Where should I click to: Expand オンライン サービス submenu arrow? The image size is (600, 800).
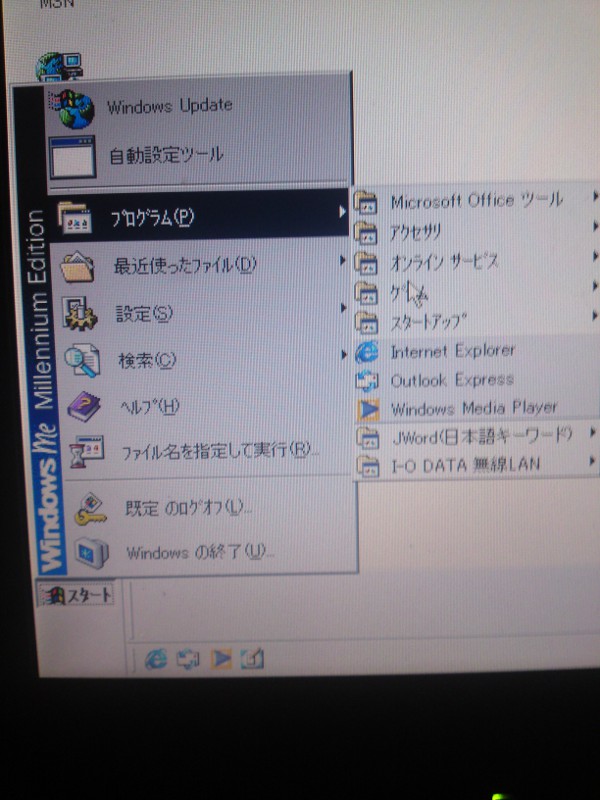click(x=595, y=256)
